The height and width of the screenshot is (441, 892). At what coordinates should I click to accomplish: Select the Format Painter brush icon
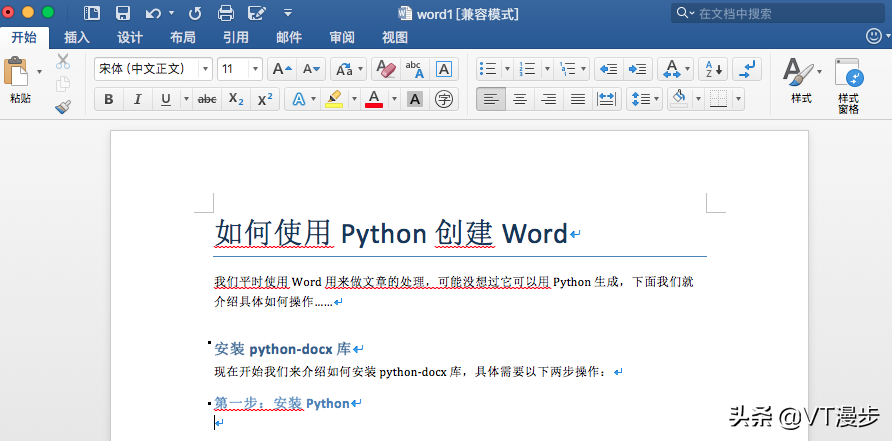[63, 106]
